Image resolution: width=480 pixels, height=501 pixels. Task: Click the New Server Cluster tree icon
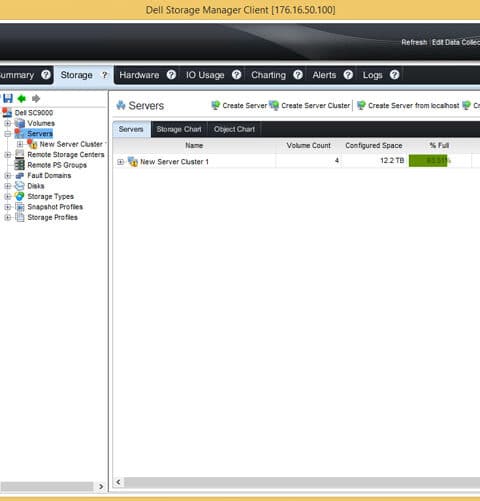point(32,144)
